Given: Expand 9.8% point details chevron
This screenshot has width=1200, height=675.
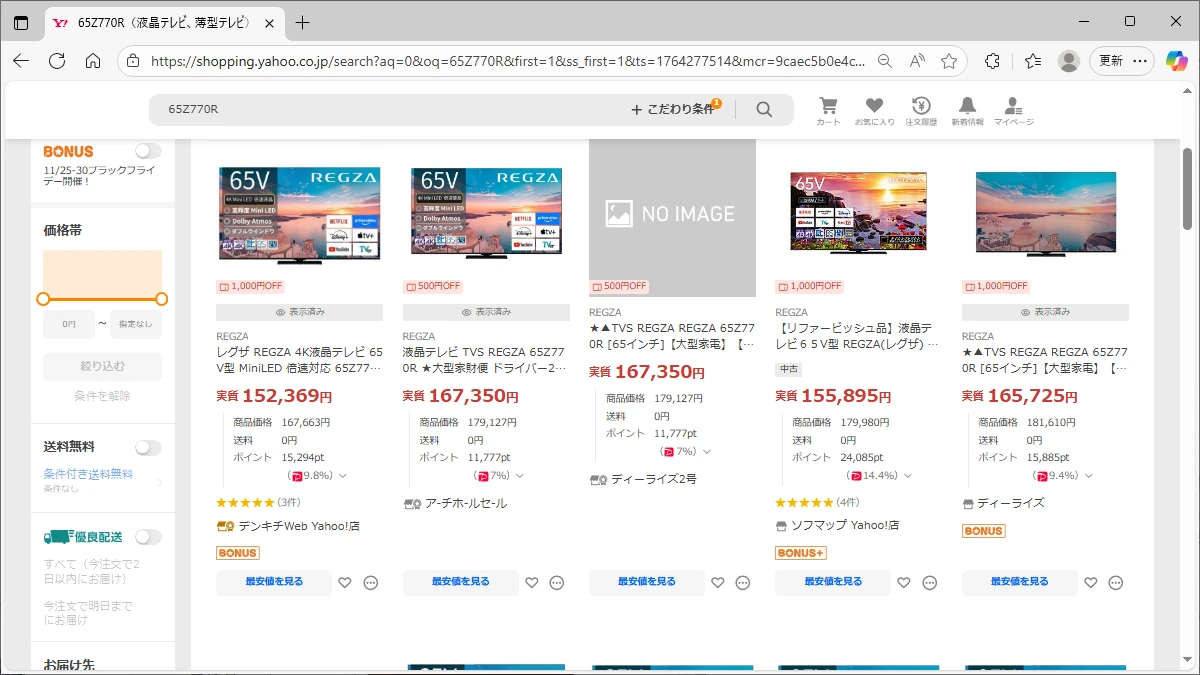Looking at the screenshot, I should [343, 476].
